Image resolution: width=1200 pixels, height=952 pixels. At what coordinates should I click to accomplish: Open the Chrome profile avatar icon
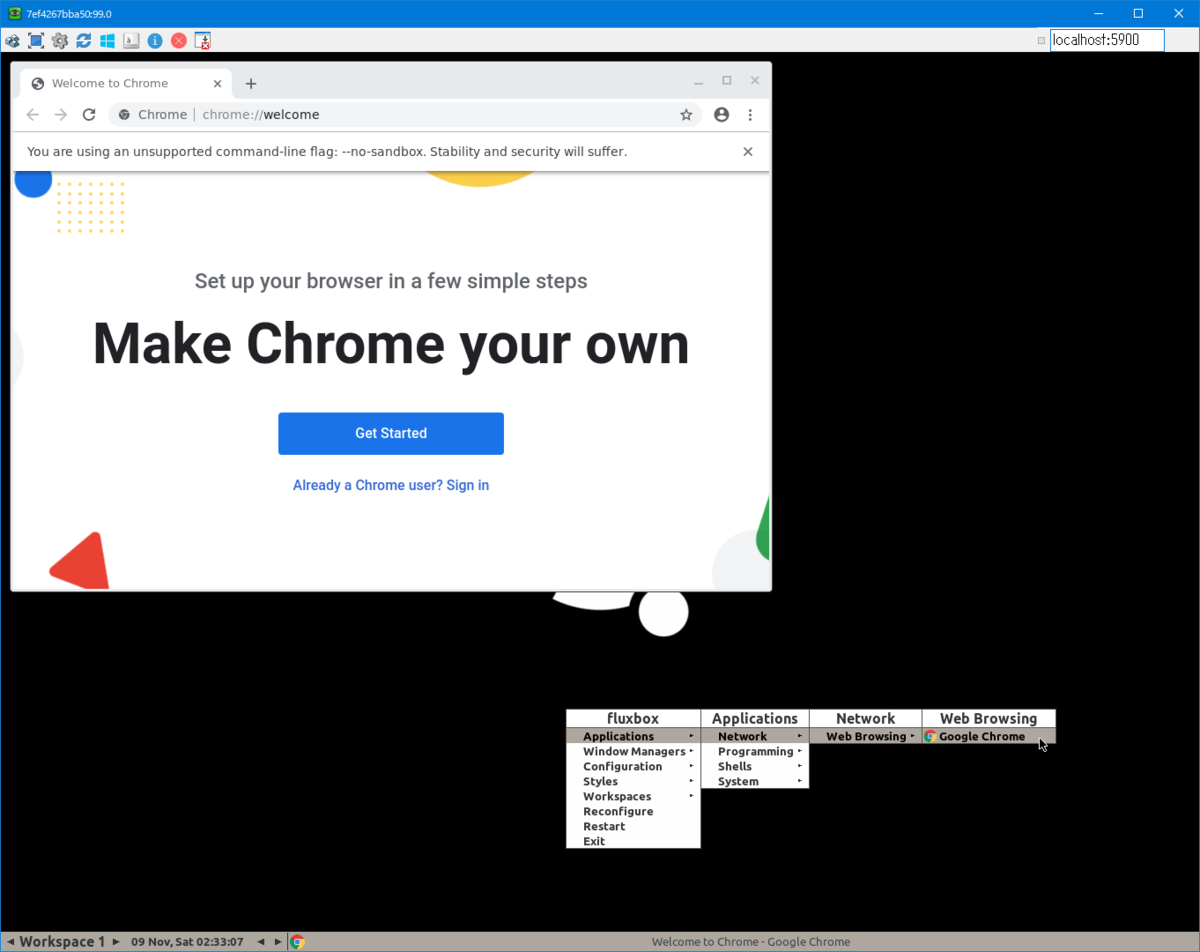(x=722, y=115)
